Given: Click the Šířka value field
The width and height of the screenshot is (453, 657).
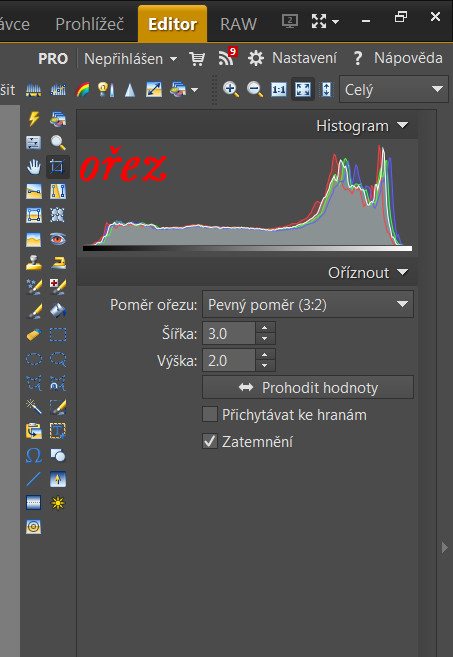Looking at the screenshot, I should [229, 334].
